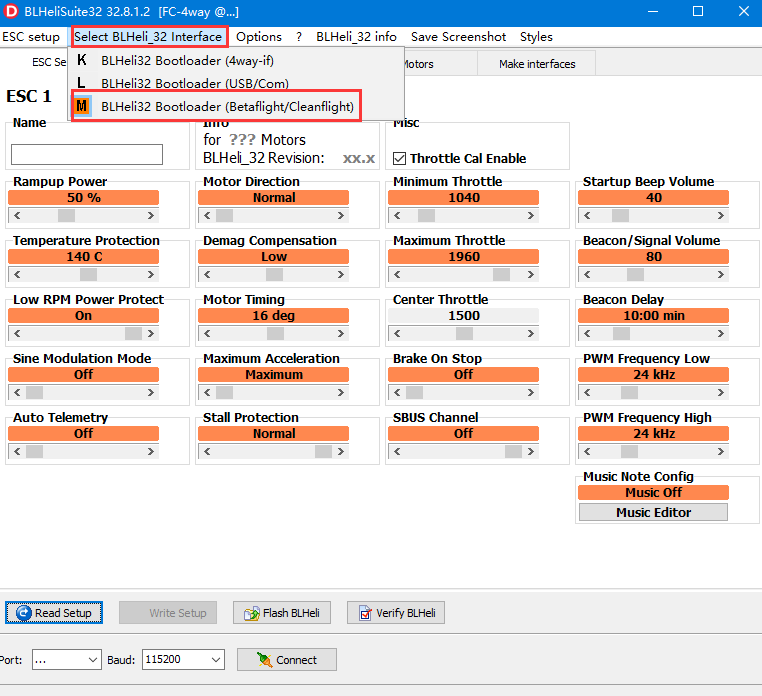Decrease Temperature Protection with left arrow
The height and width of the screenshot is (696, 762).
click(x=17, y=275)
